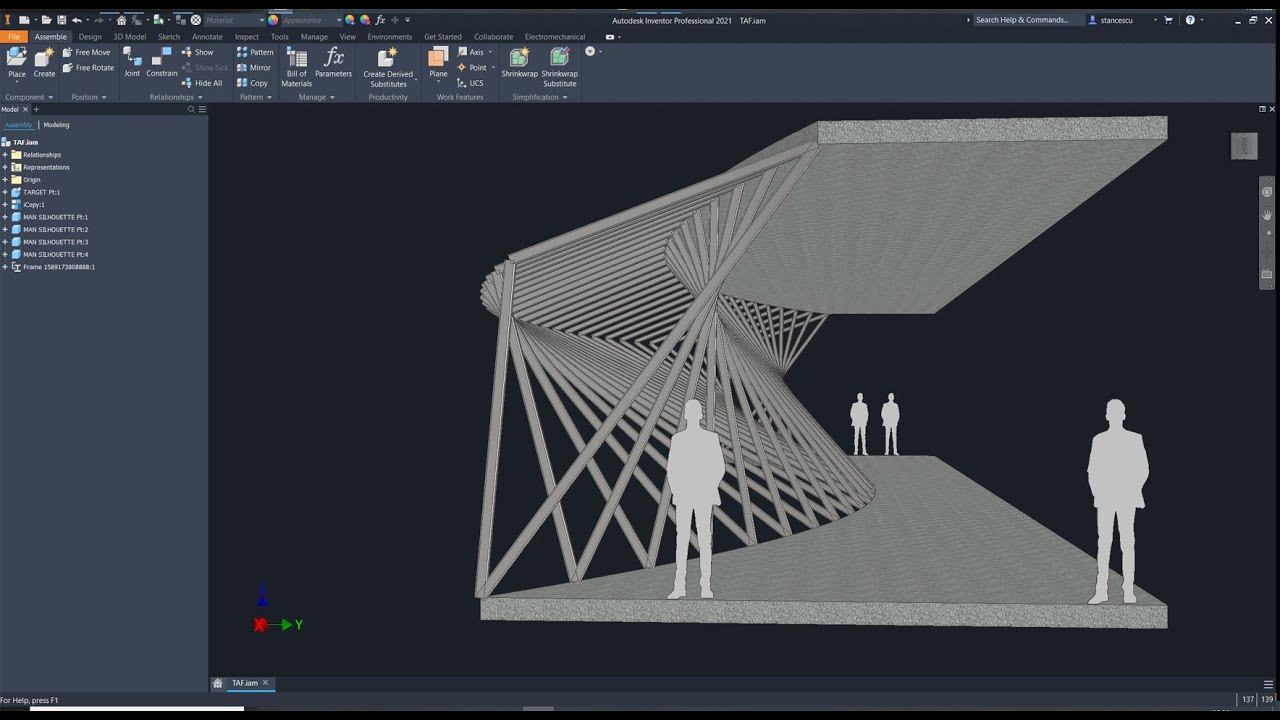Click the ViewCube RIGHT face

point(1244,146)
